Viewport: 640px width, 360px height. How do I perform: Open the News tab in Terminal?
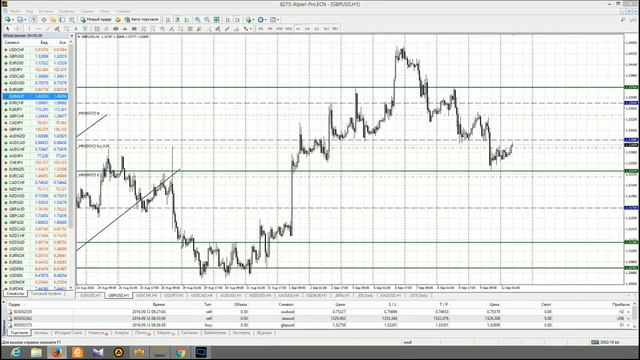pos(98,333)
